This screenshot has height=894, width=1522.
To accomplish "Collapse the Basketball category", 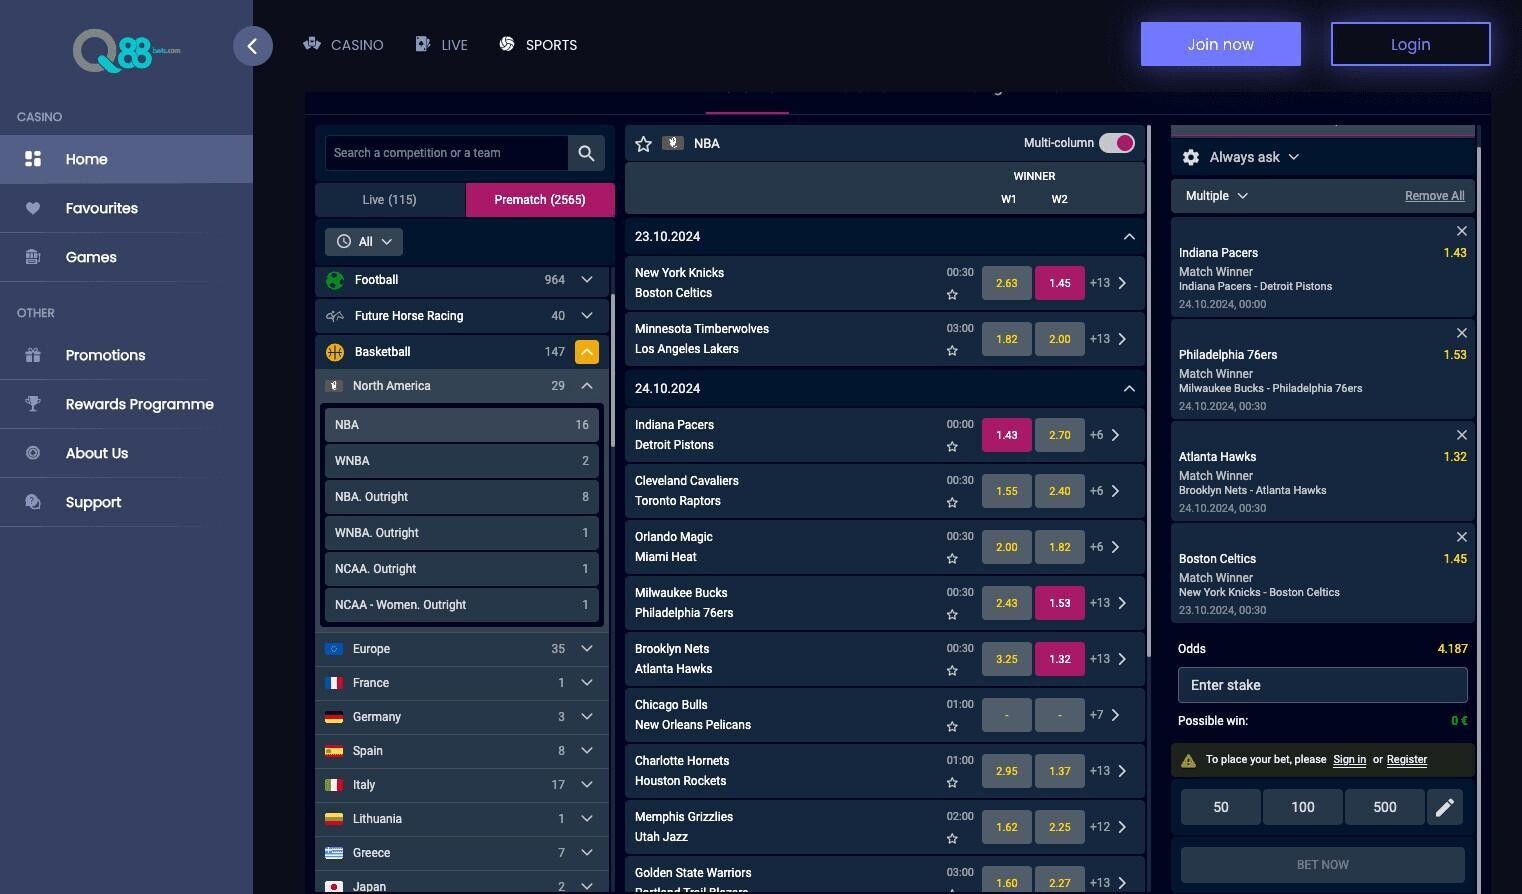I will 587,352.
